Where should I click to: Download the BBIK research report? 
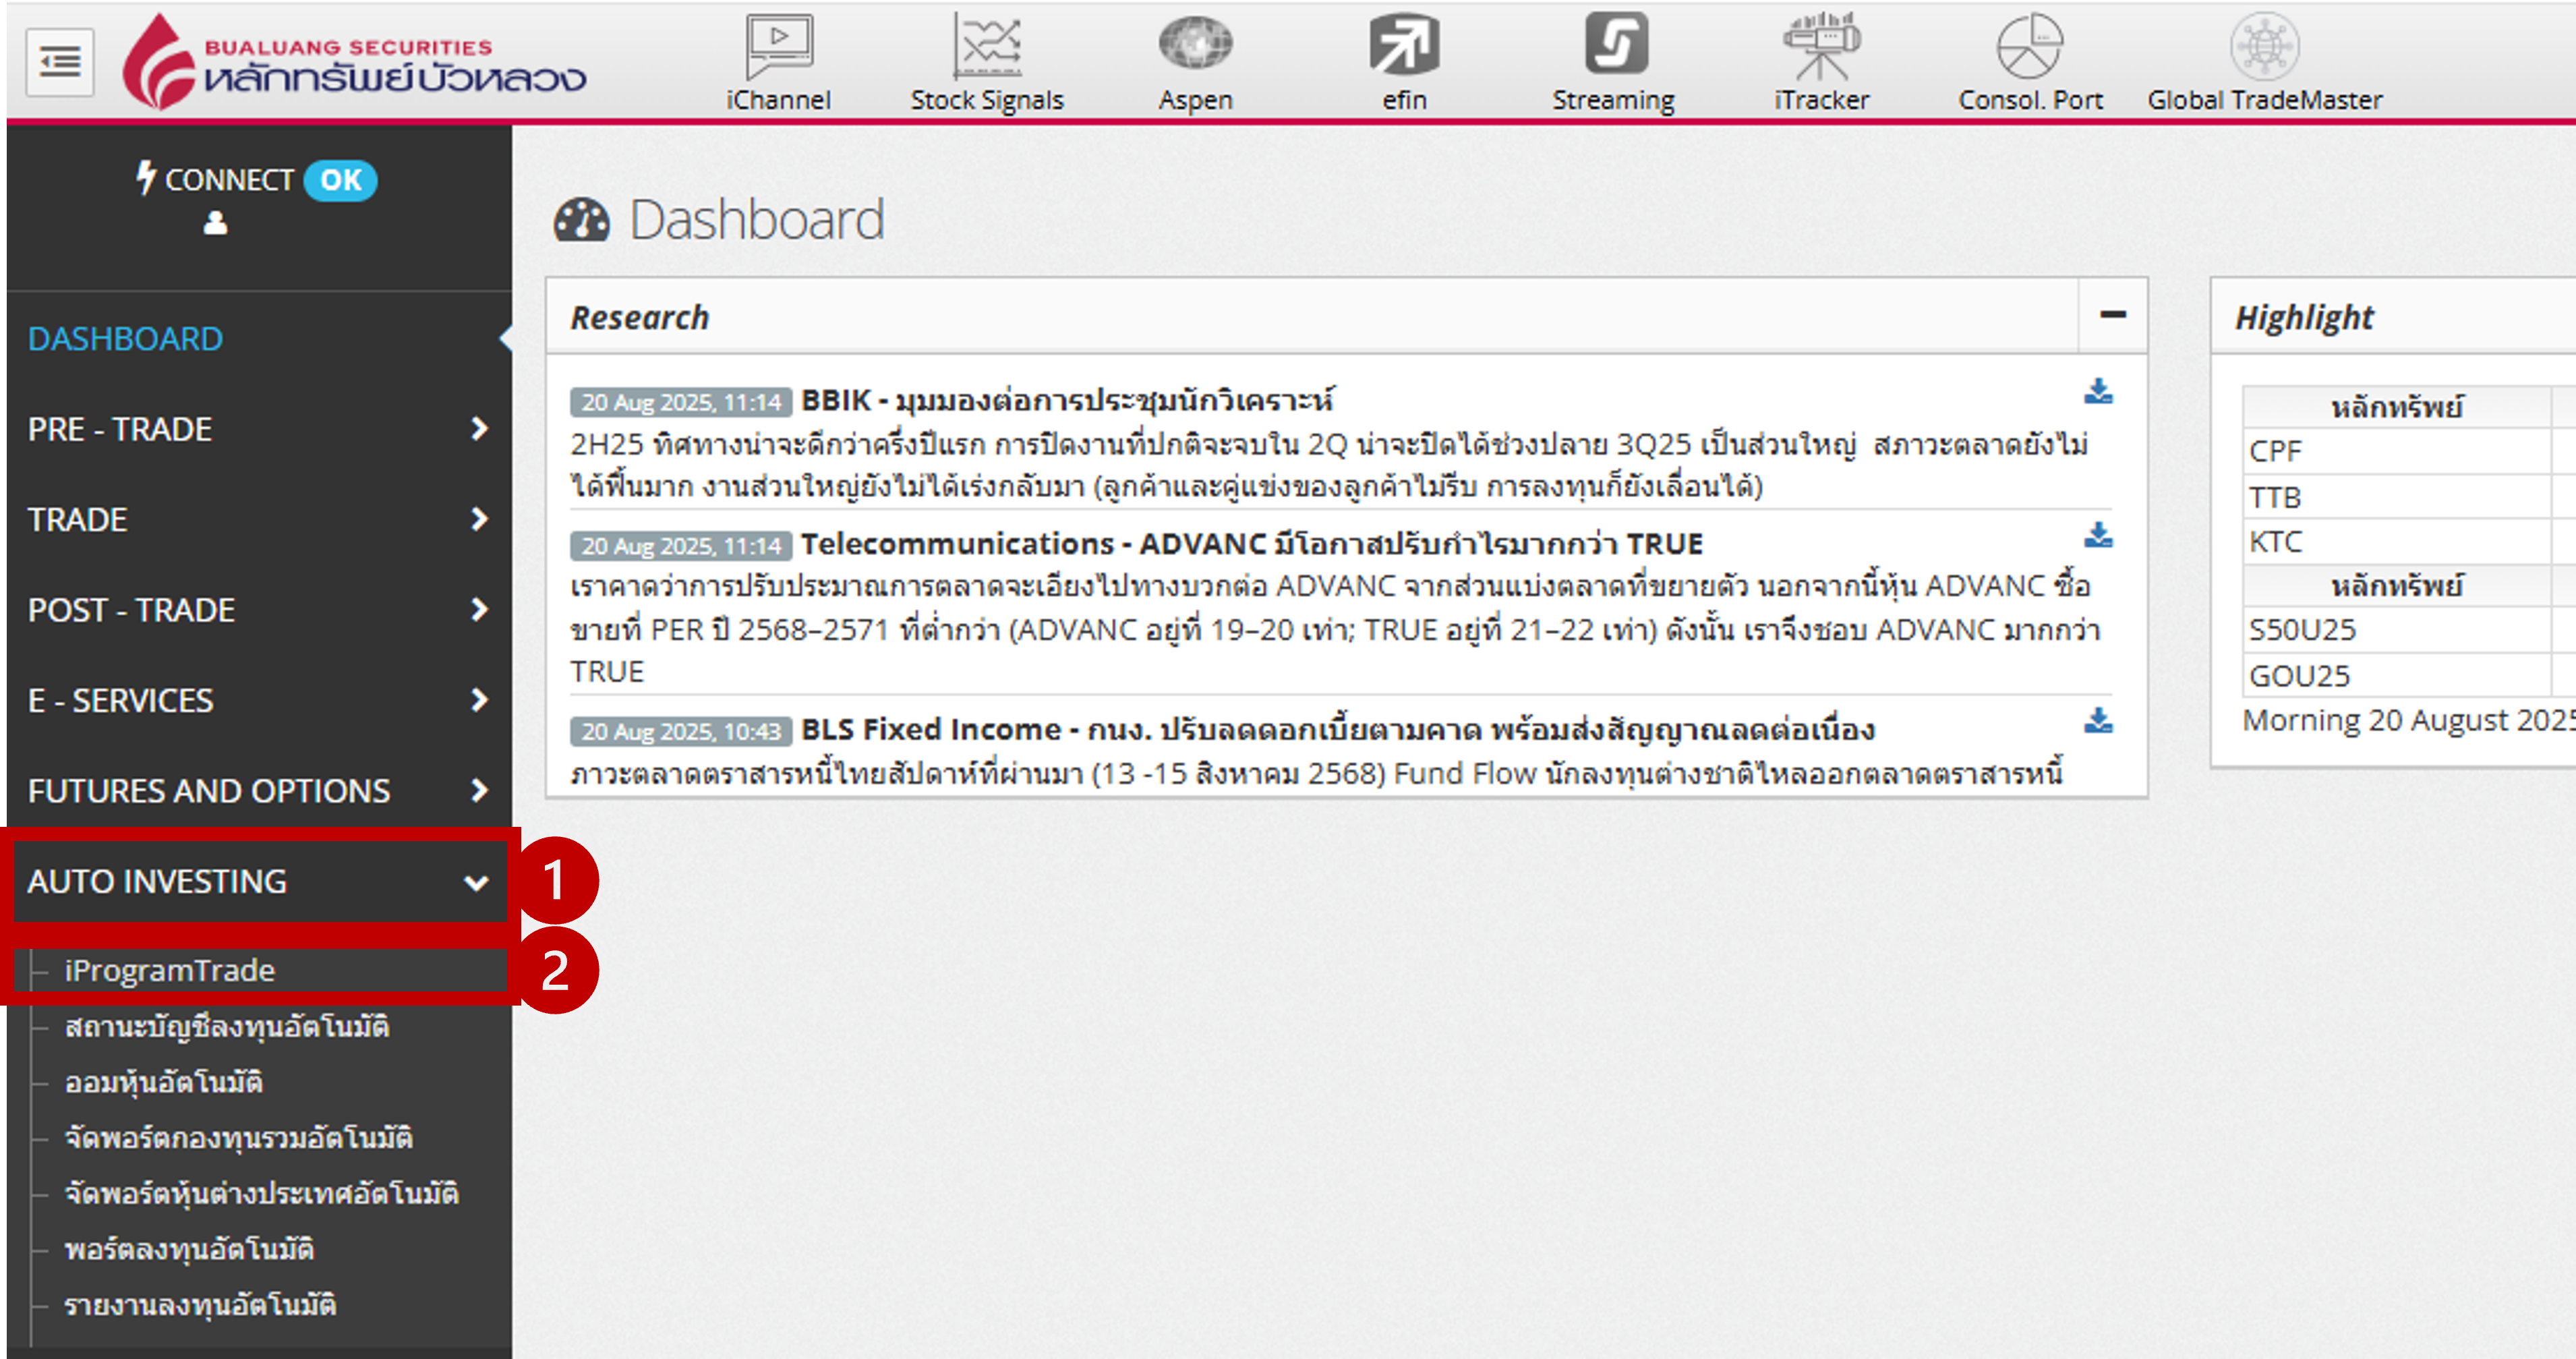coord(2098,392)
